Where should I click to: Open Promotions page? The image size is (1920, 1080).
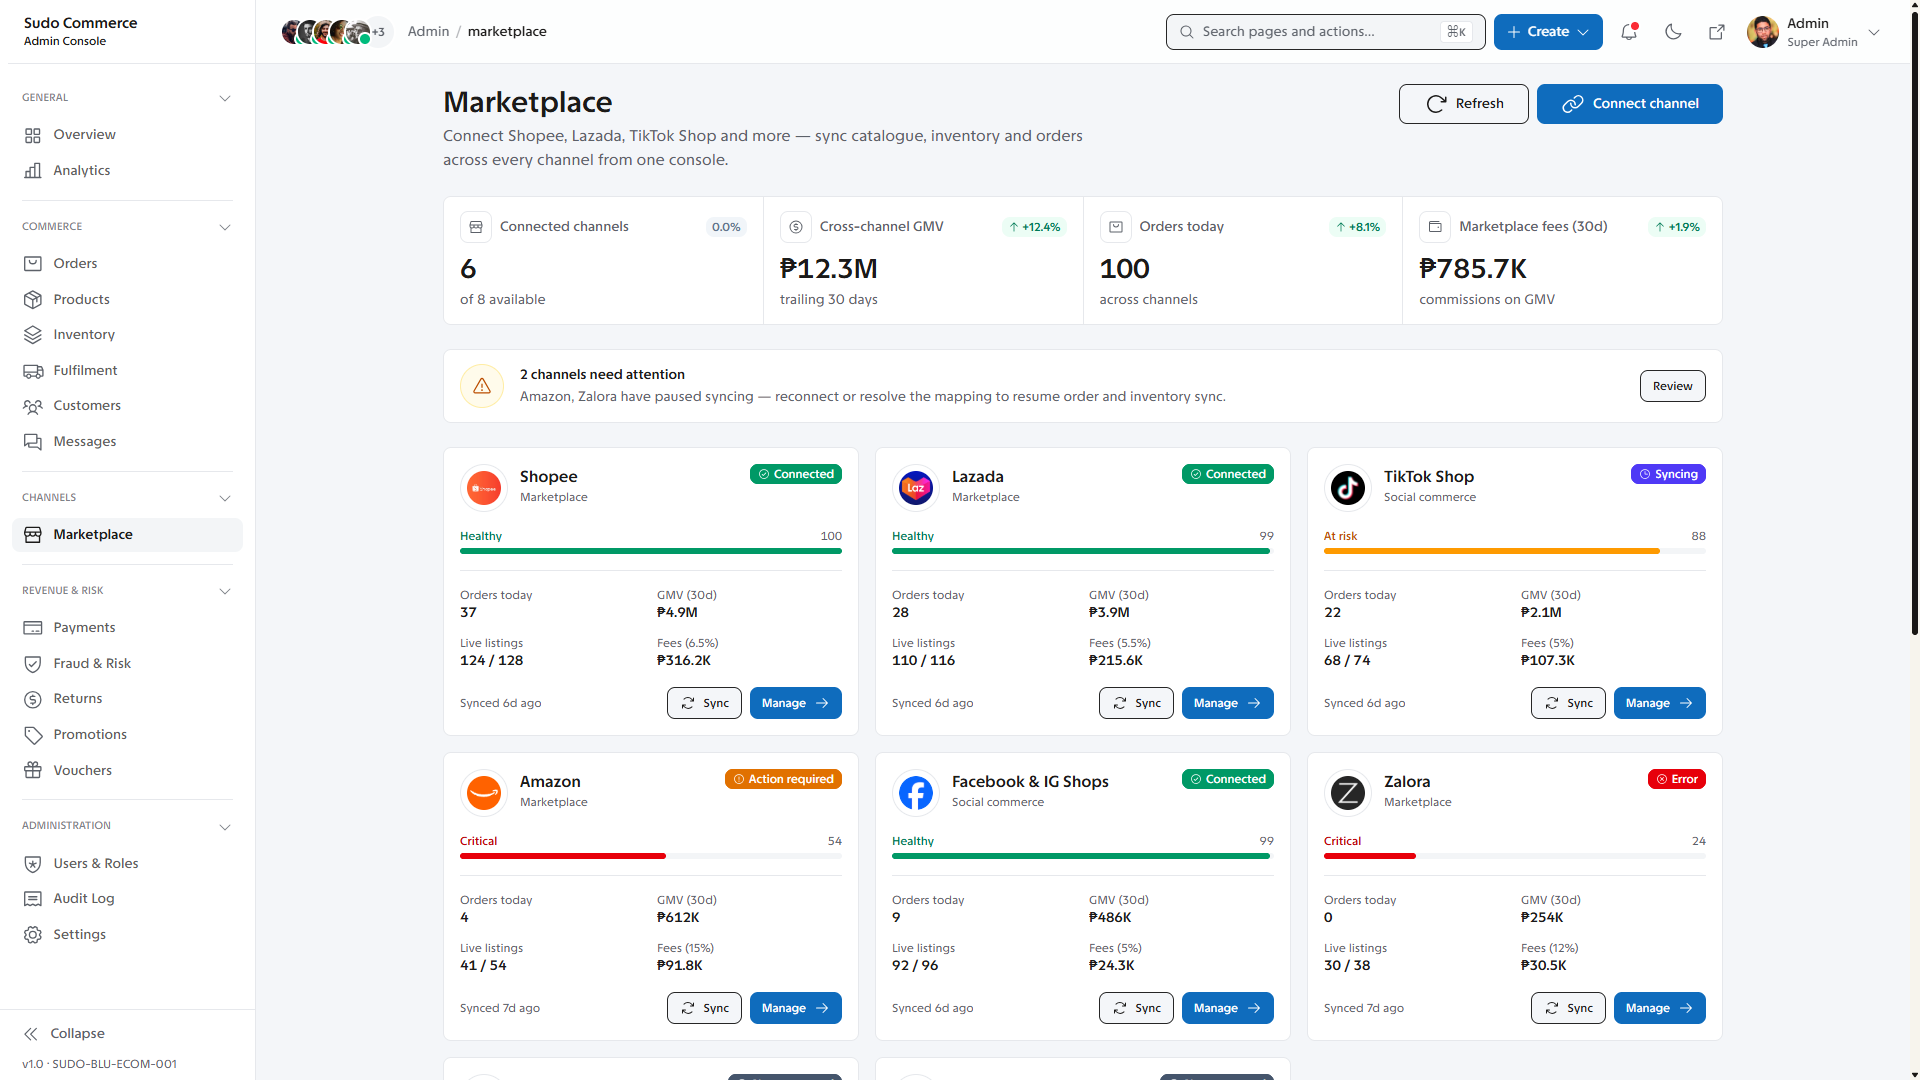pos(127,734)
